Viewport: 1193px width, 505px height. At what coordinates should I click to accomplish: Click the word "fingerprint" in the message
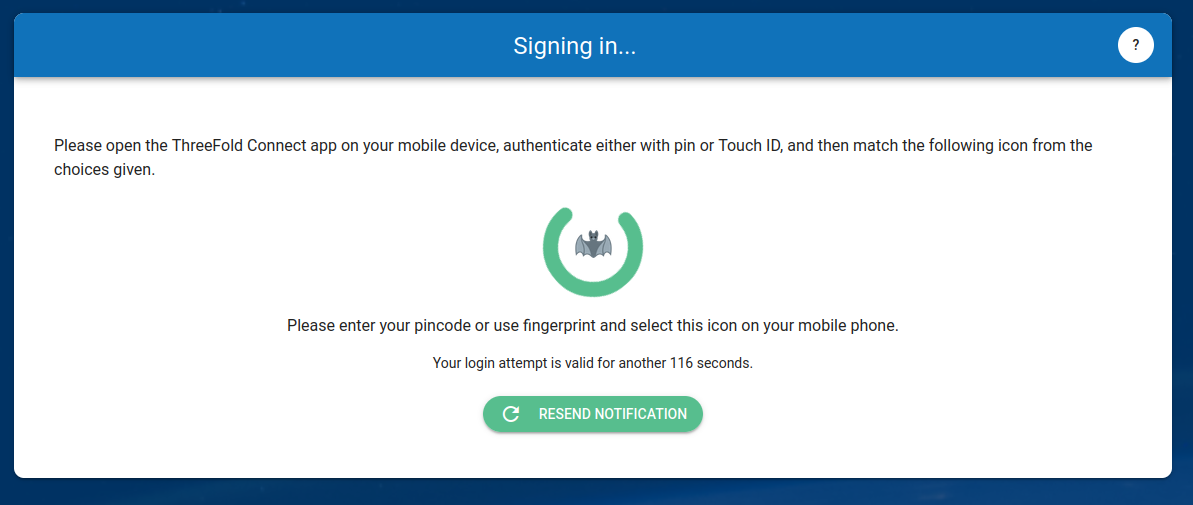tap(563, 326)
